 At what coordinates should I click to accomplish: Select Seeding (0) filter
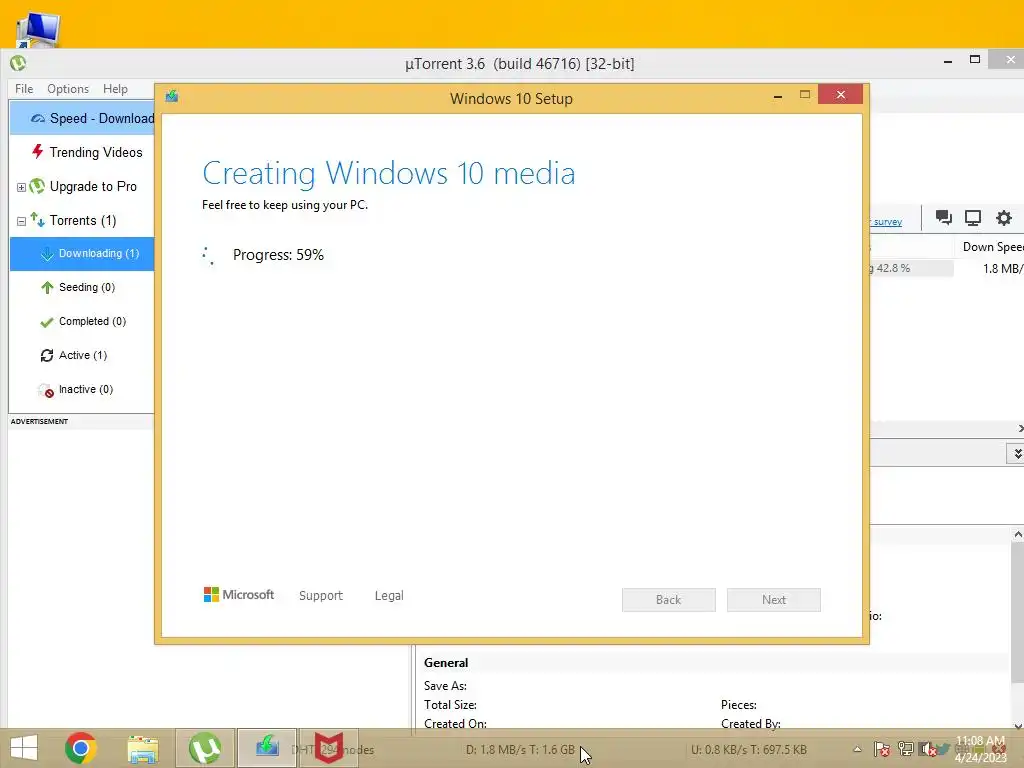coord(87,287)
